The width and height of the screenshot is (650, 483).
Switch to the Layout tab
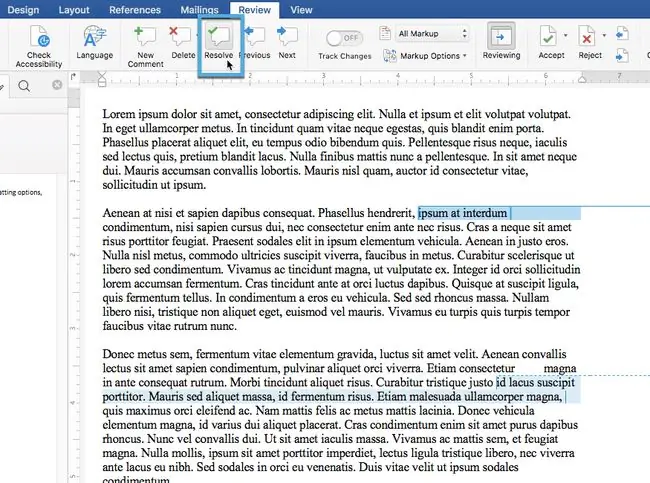pyautogui.click(x=74, y=10)
